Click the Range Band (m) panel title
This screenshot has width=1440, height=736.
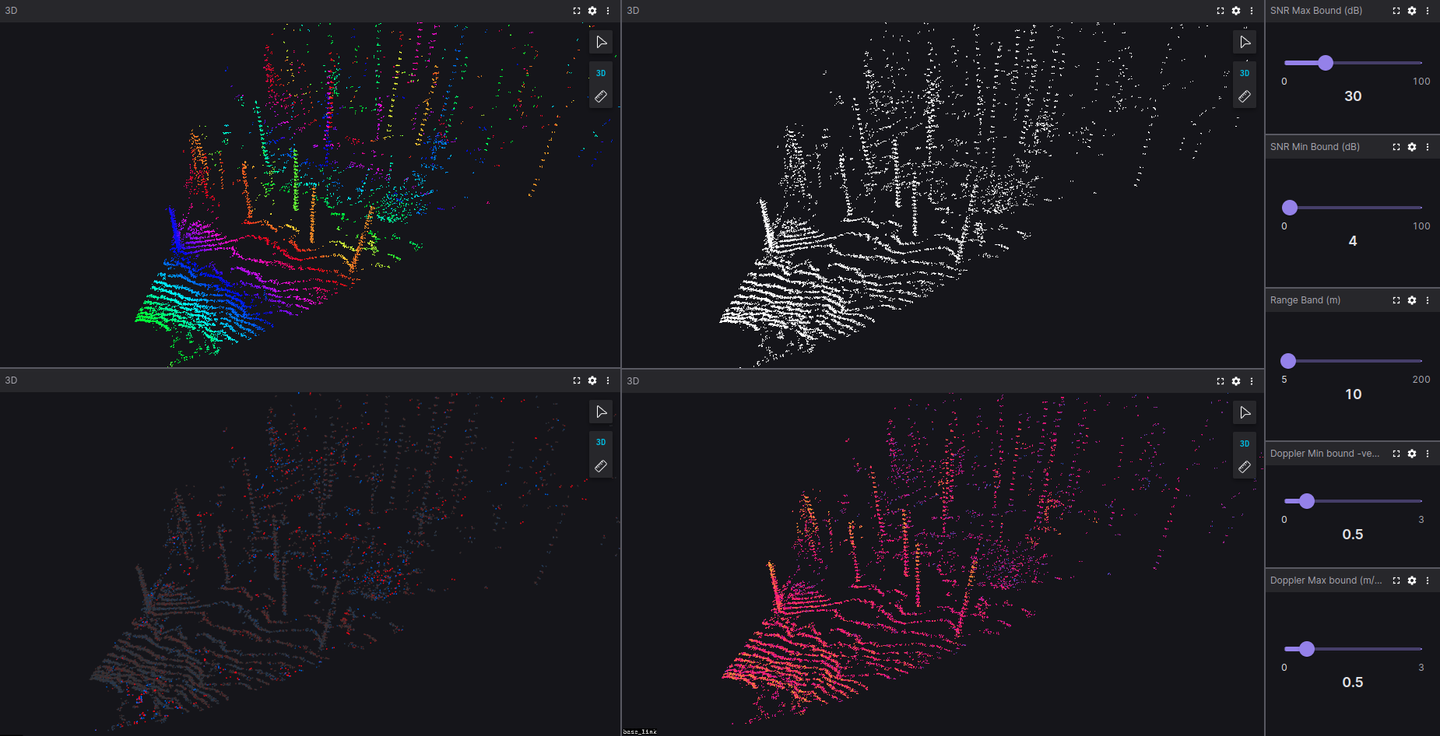1306,300
